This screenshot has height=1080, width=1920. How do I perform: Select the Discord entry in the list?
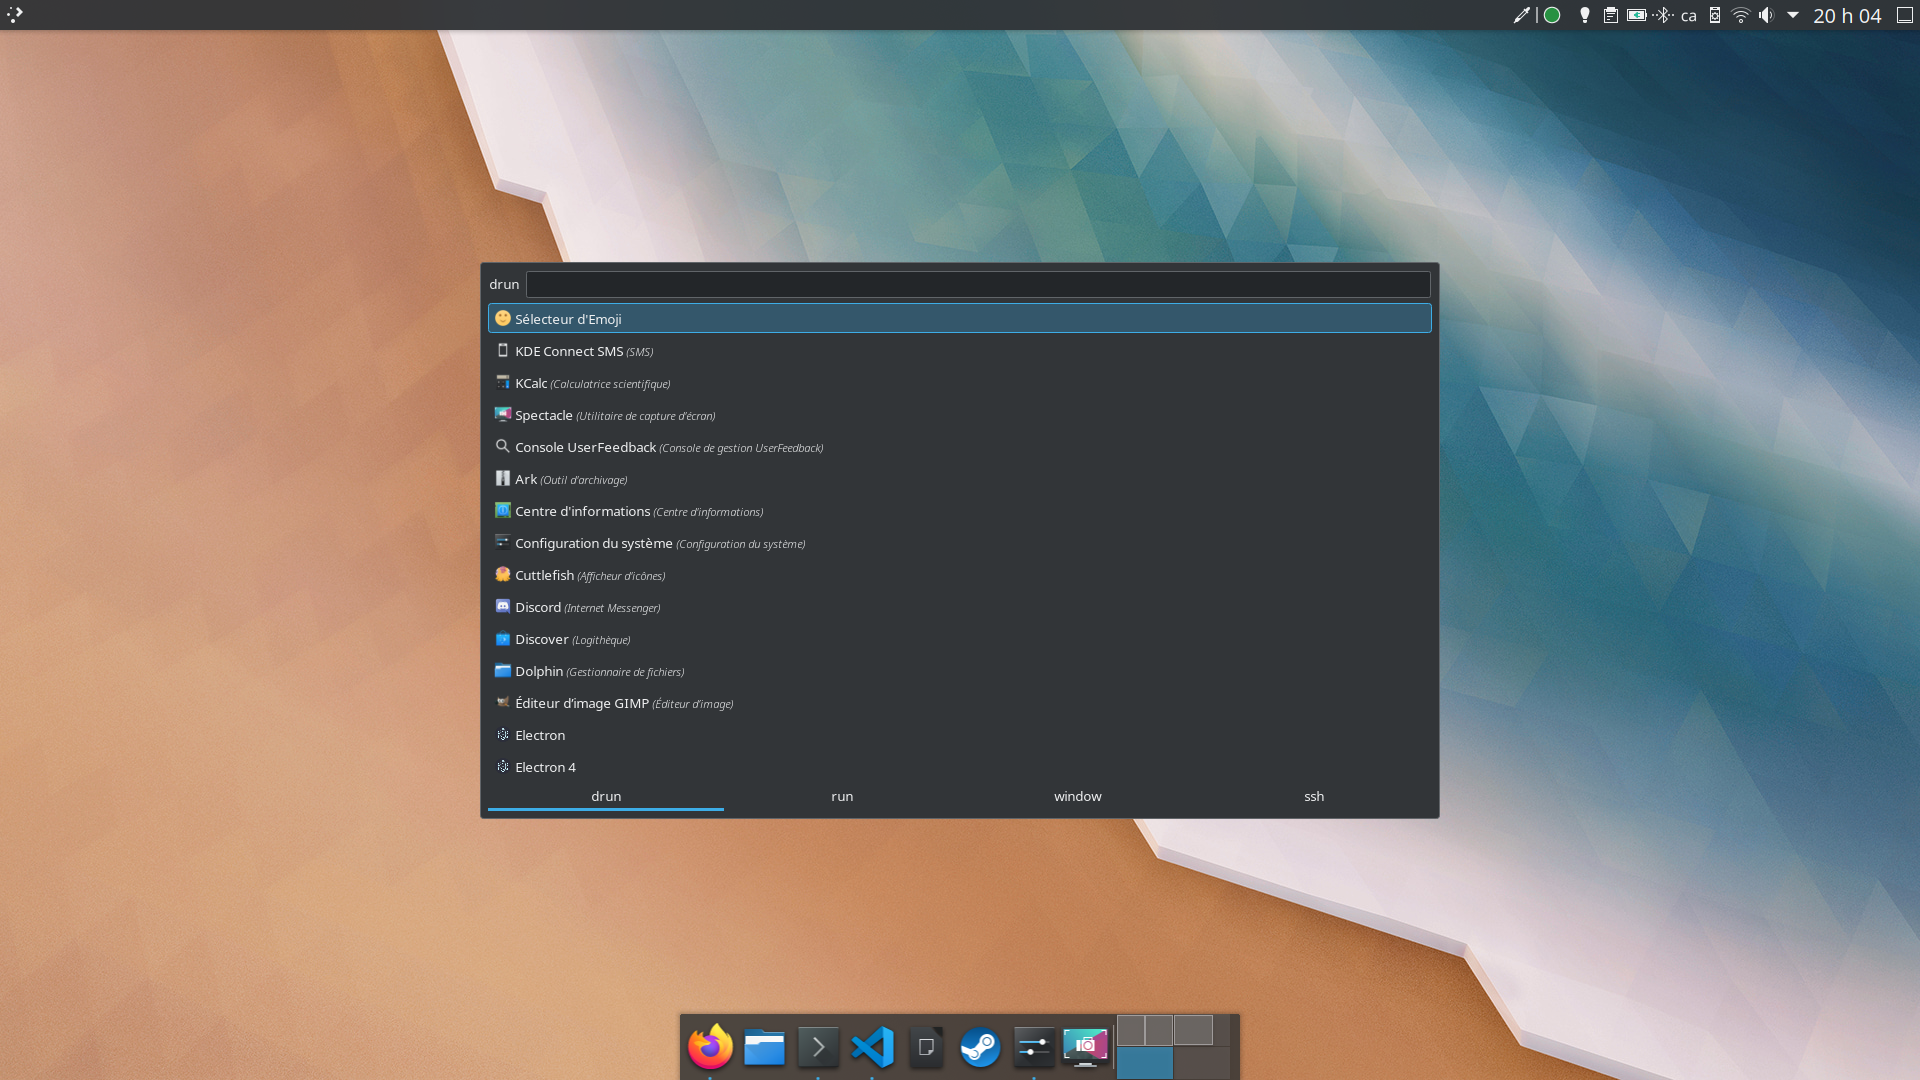pos(538,607)
